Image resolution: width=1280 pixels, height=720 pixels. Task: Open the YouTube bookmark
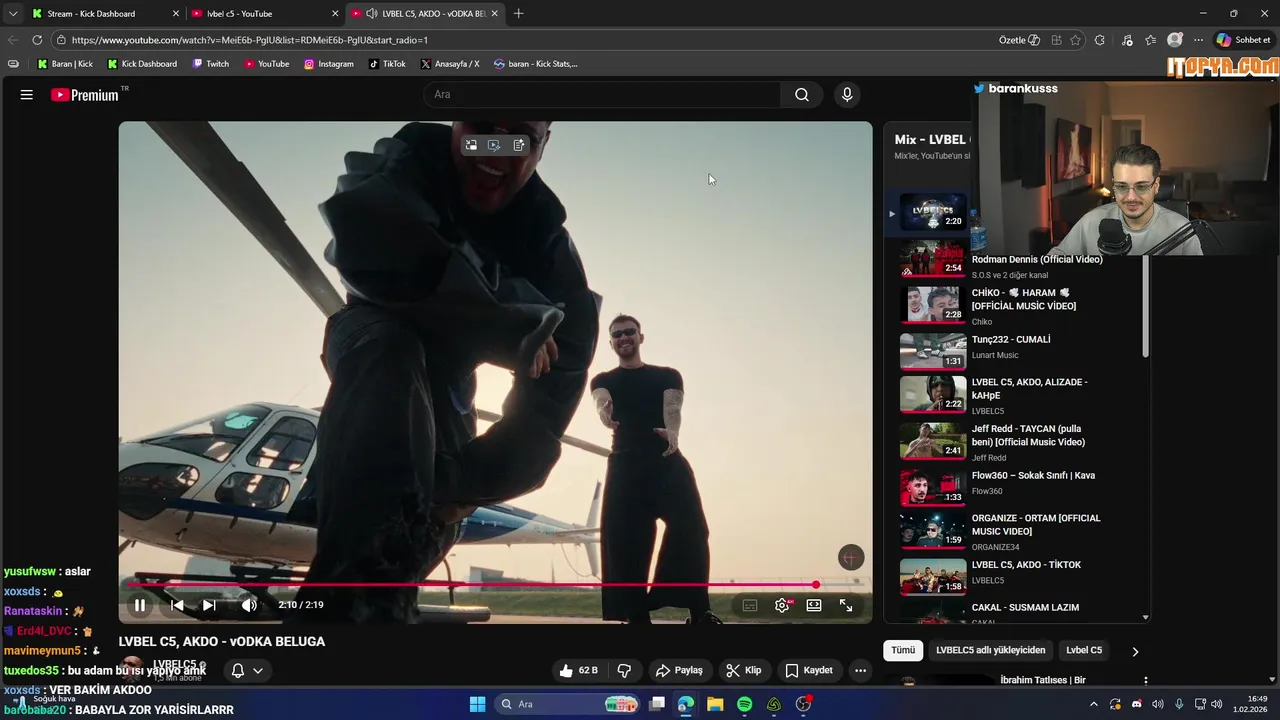(266, 64)
